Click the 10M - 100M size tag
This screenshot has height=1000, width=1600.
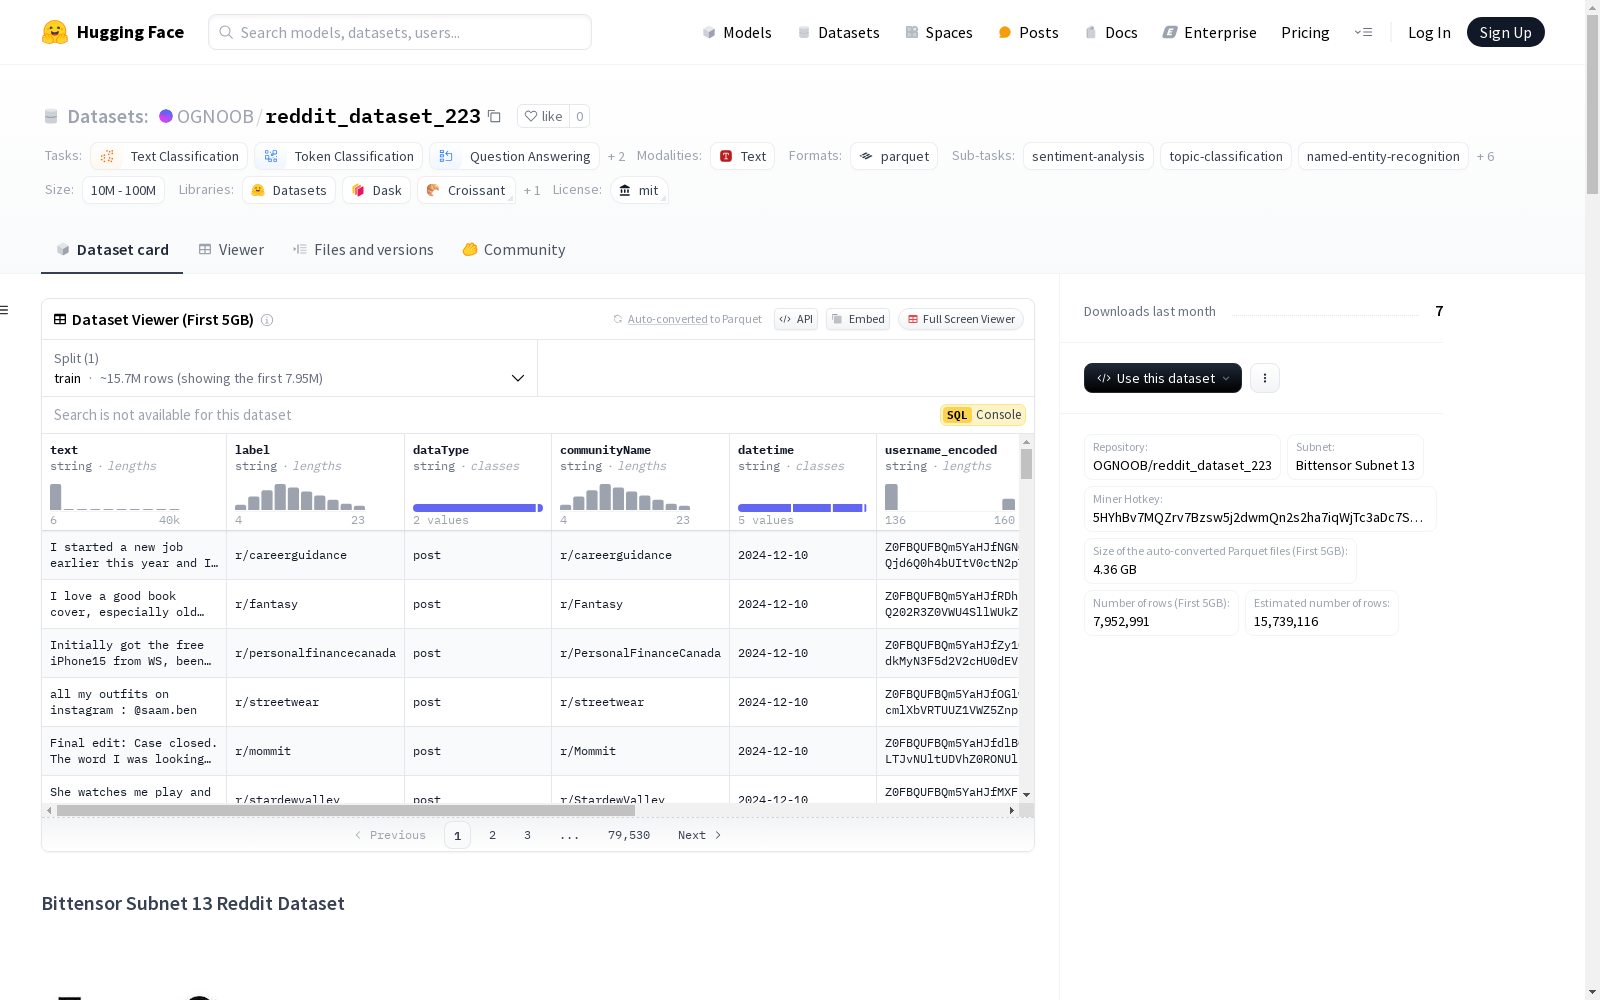[x=123, y=190]
